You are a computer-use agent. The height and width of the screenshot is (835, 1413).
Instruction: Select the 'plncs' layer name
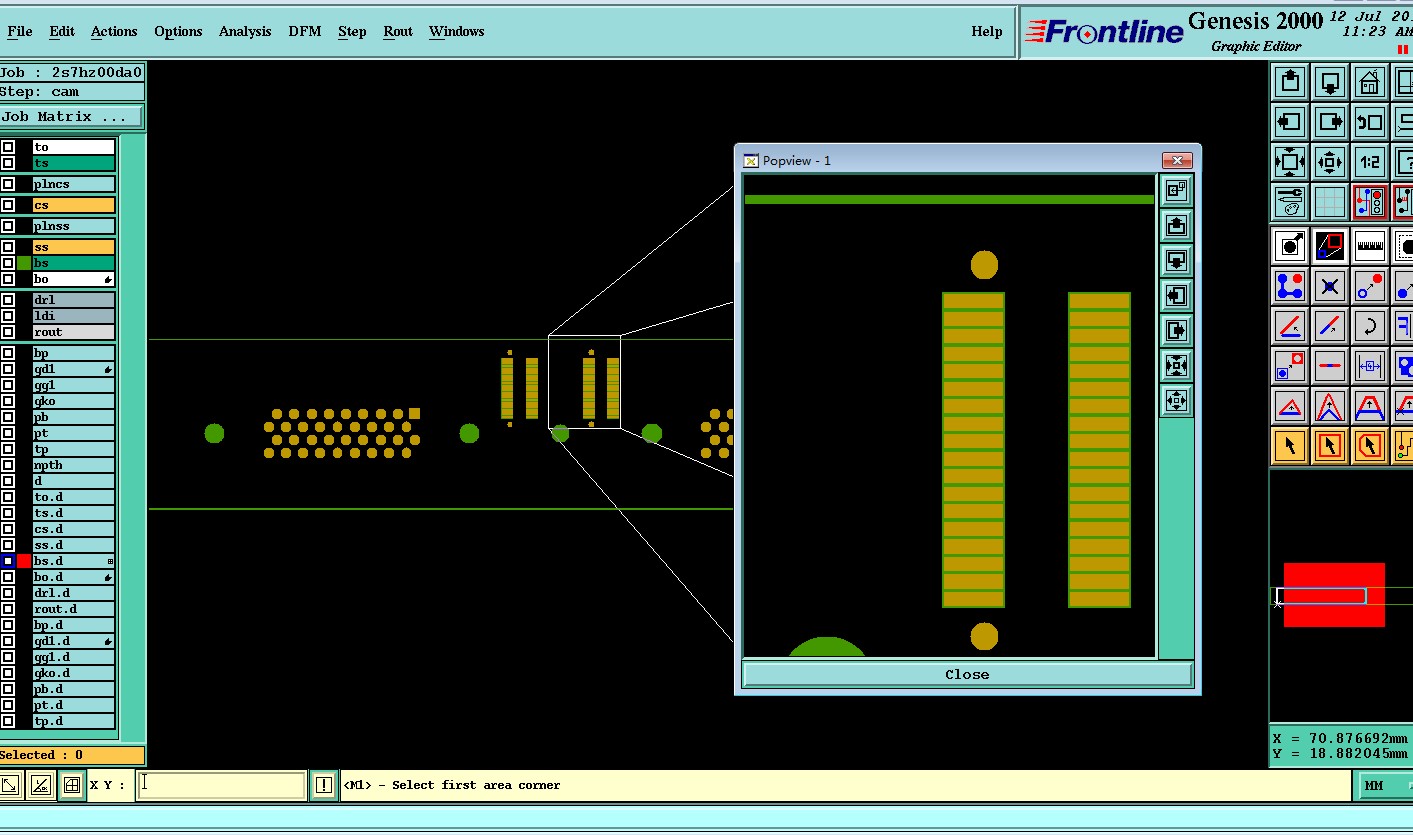73,184
